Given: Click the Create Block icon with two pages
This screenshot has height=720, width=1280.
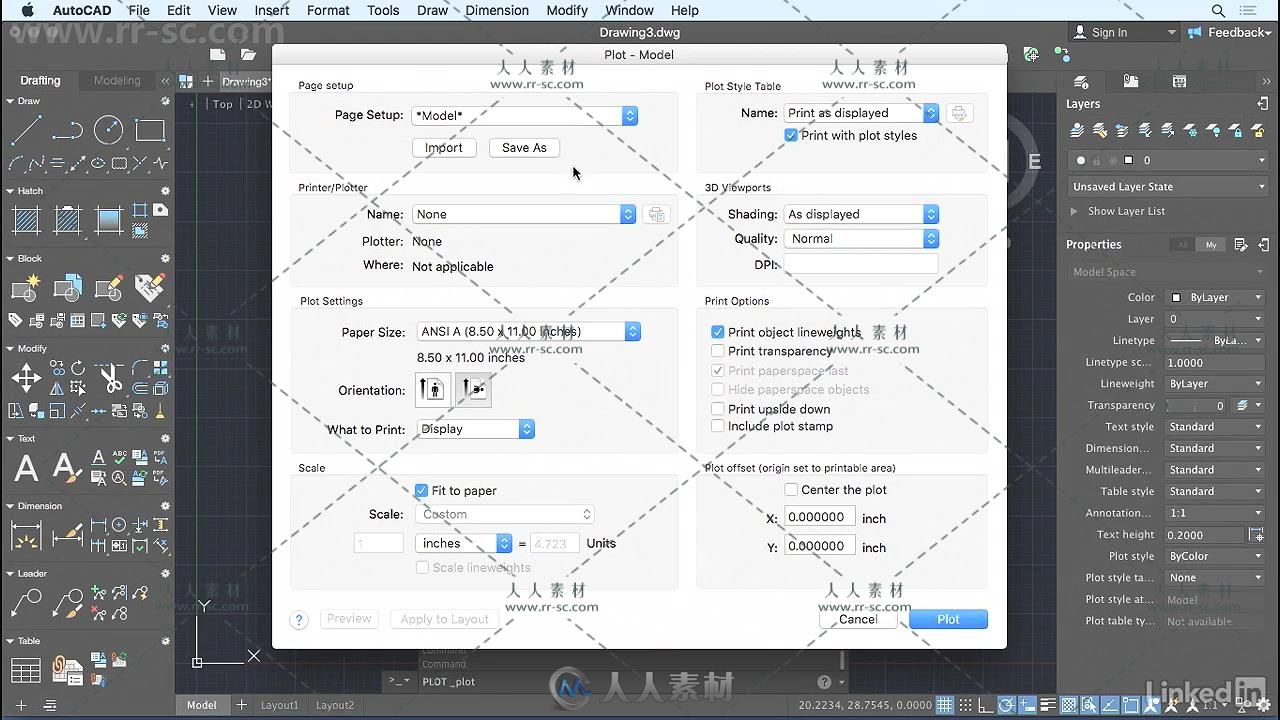Looking at the screenshot, I should [x=67, y=288].
